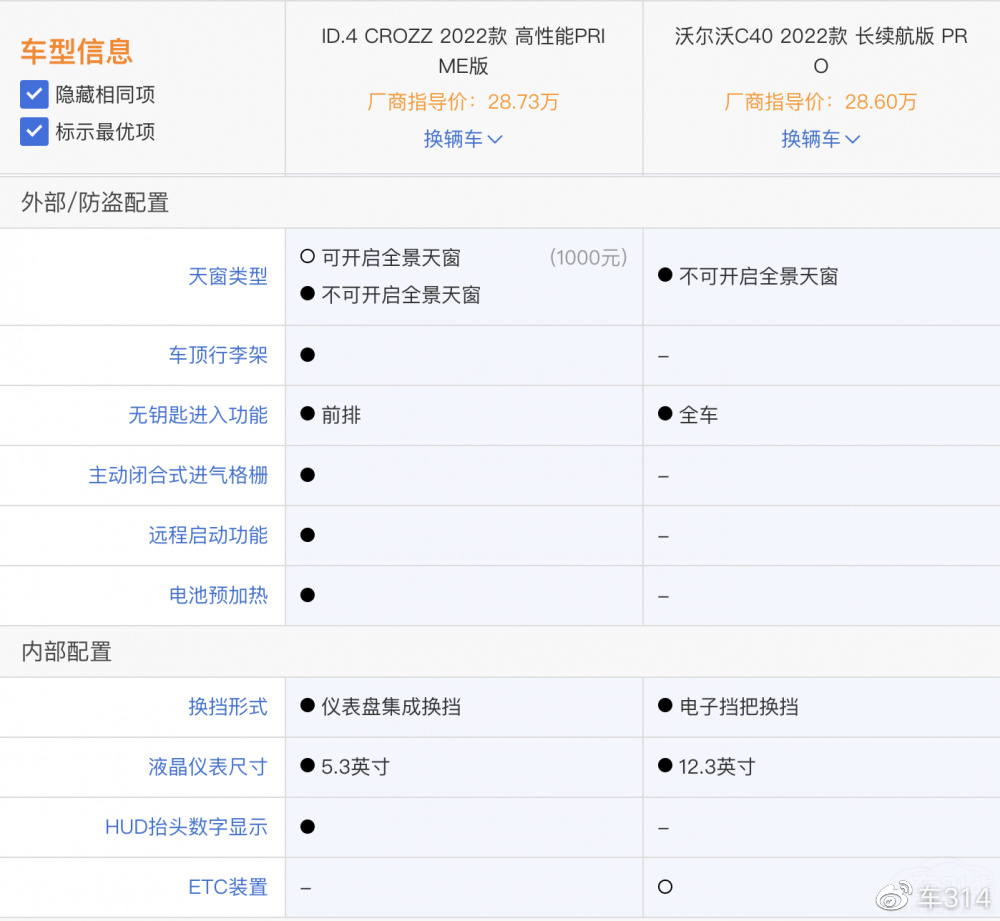Select the 外部/防盗配置 section header

point(93,203)
